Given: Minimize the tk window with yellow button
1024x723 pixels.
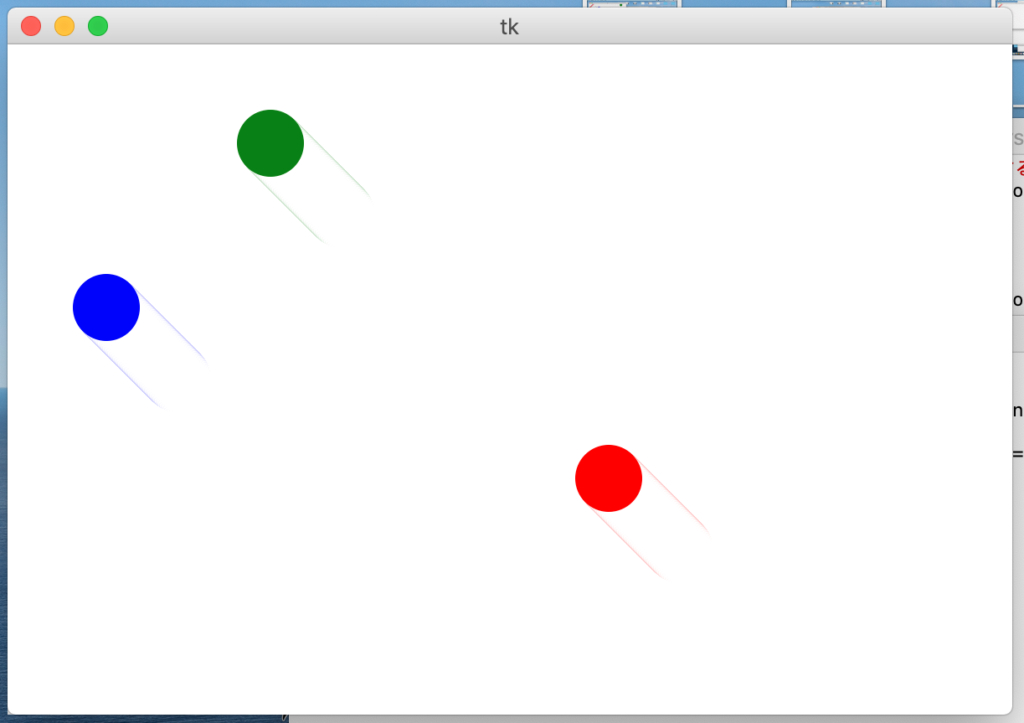Looking at the screenshot, I should 65,26.
